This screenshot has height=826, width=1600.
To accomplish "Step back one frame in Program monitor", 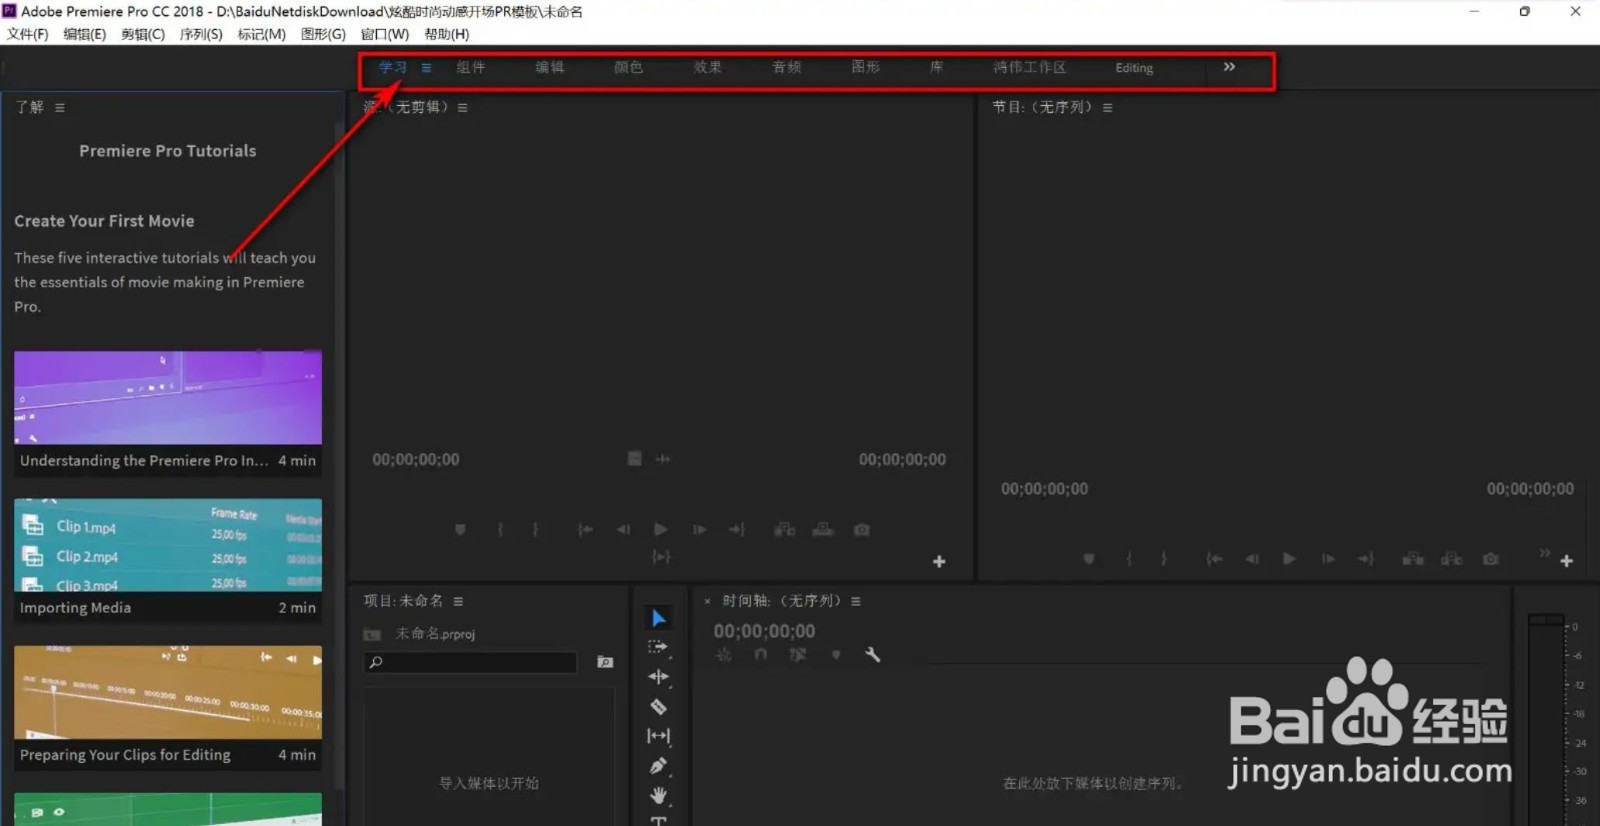I will click(1252, 559).
